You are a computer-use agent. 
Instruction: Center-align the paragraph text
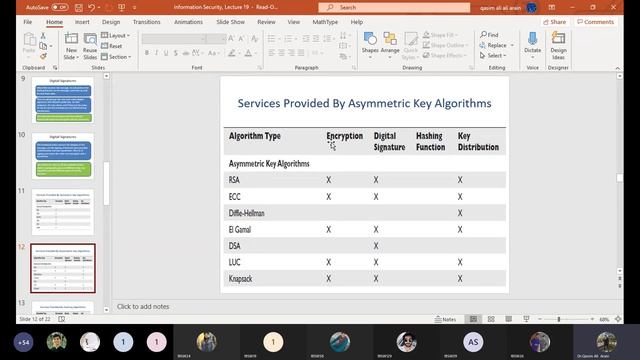pyautogui.click(x=281, y=53)
